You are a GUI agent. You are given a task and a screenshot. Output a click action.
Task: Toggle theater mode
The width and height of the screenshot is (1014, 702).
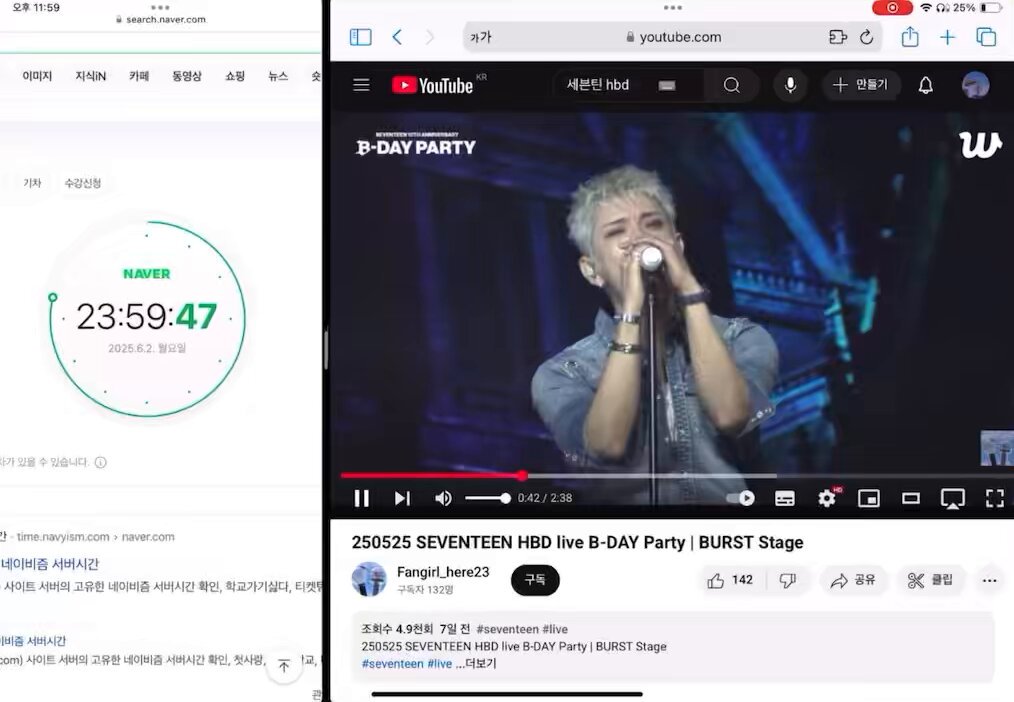point(911,498)
